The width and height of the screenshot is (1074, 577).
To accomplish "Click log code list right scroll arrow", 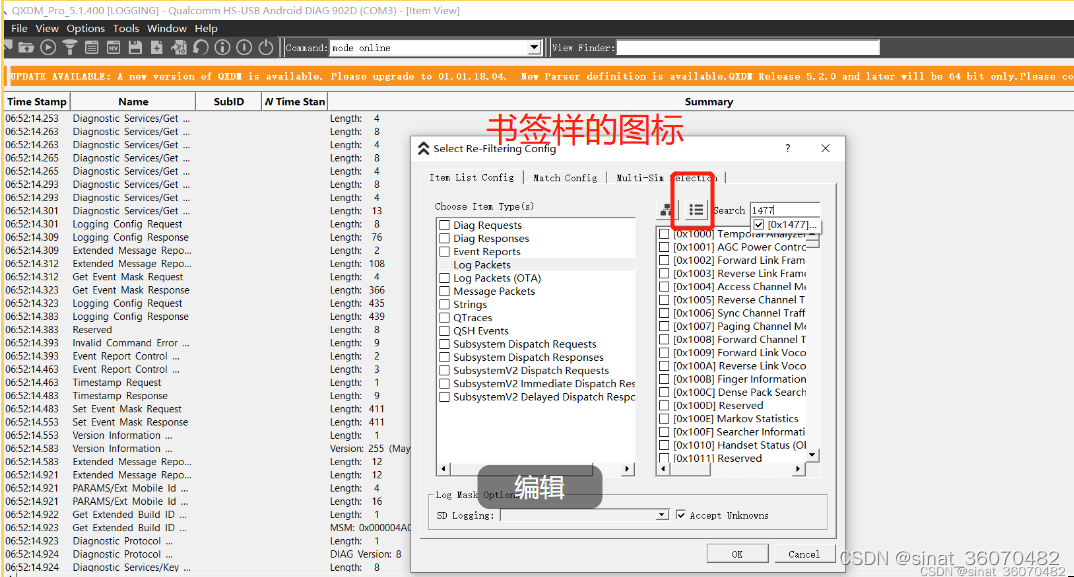I will point(797,469).
